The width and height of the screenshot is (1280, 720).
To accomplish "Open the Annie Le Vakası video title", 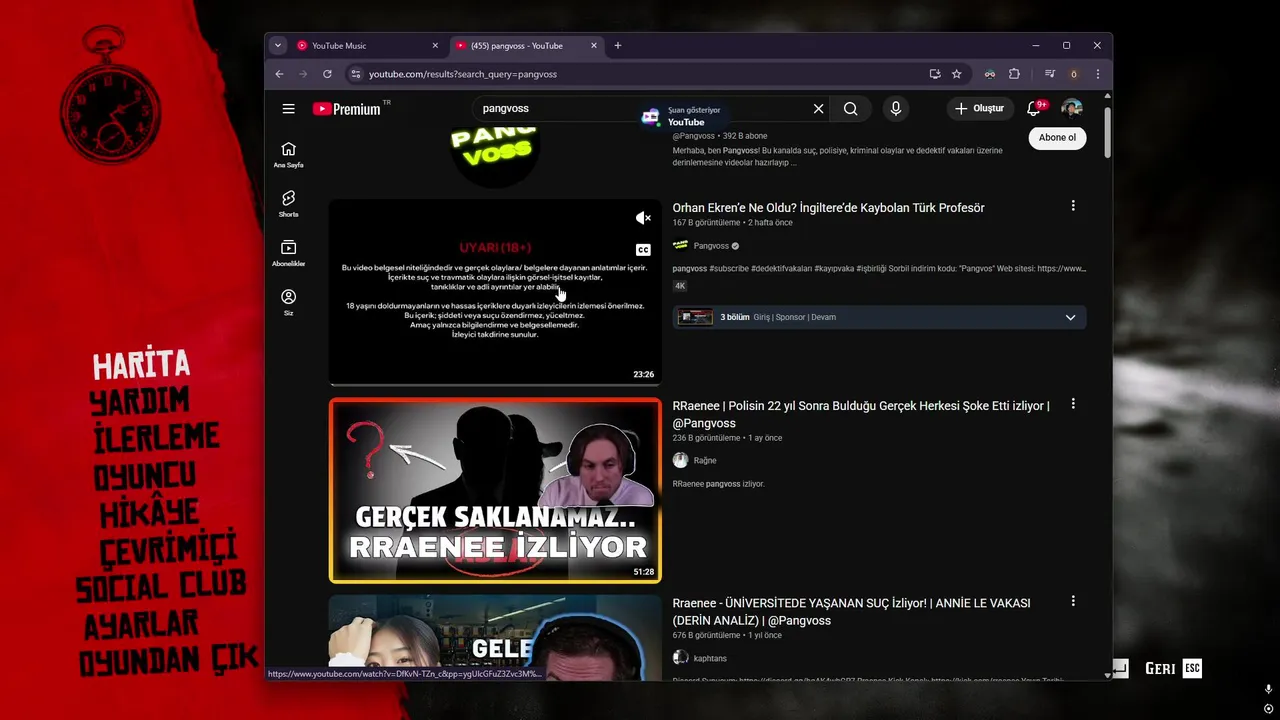I will (x=849, y=612).
